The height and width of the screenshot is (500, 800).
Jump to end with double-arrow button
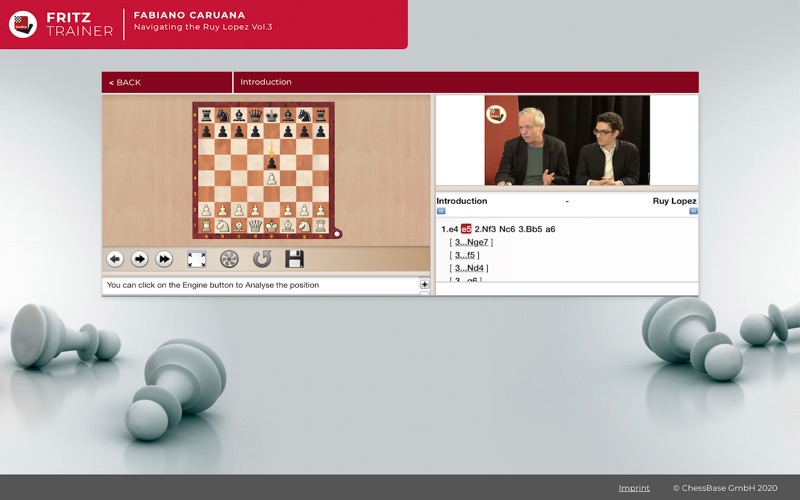click(x=164, y=259)
